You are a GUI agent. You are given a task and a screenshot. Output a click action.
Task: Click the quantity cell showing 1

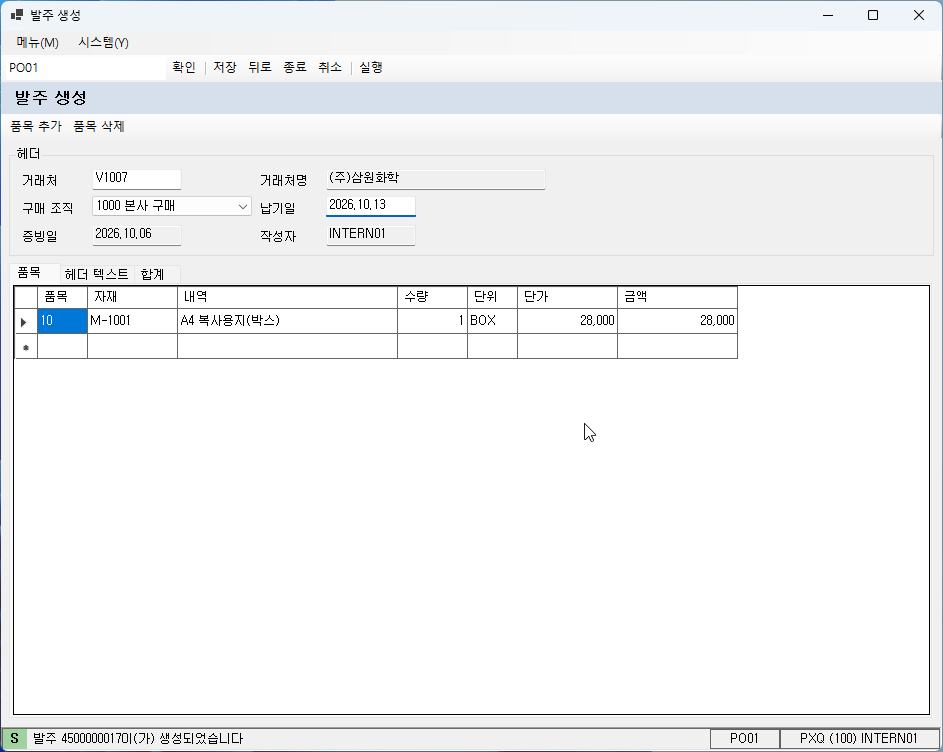click(x=432, y=321)
